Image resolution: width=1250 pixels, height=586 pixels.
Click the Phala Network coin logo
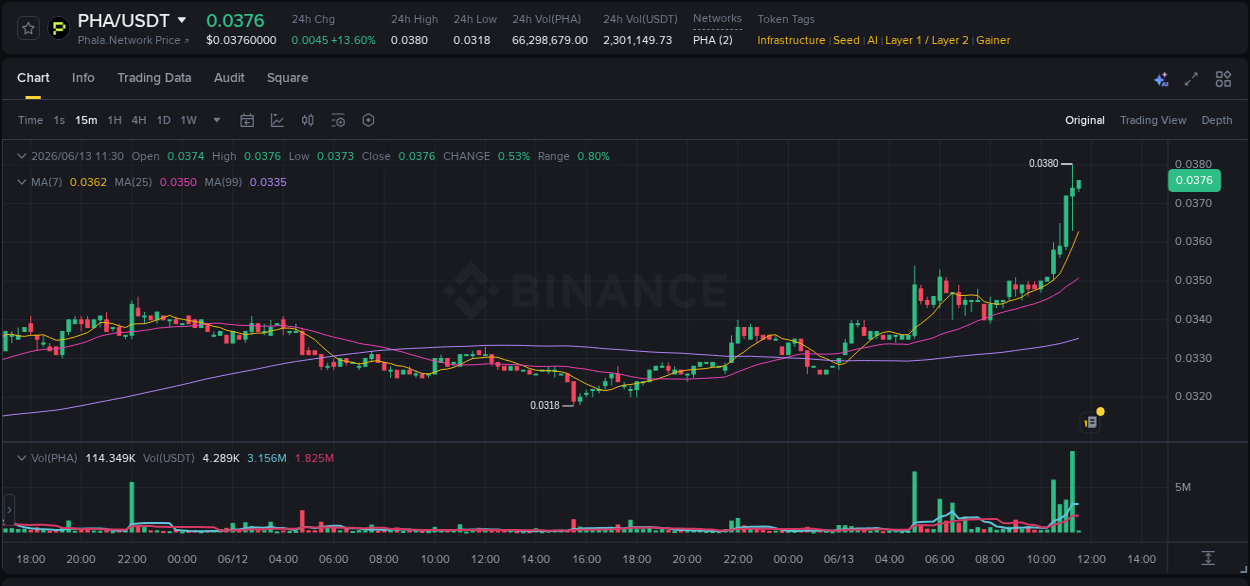59,28
